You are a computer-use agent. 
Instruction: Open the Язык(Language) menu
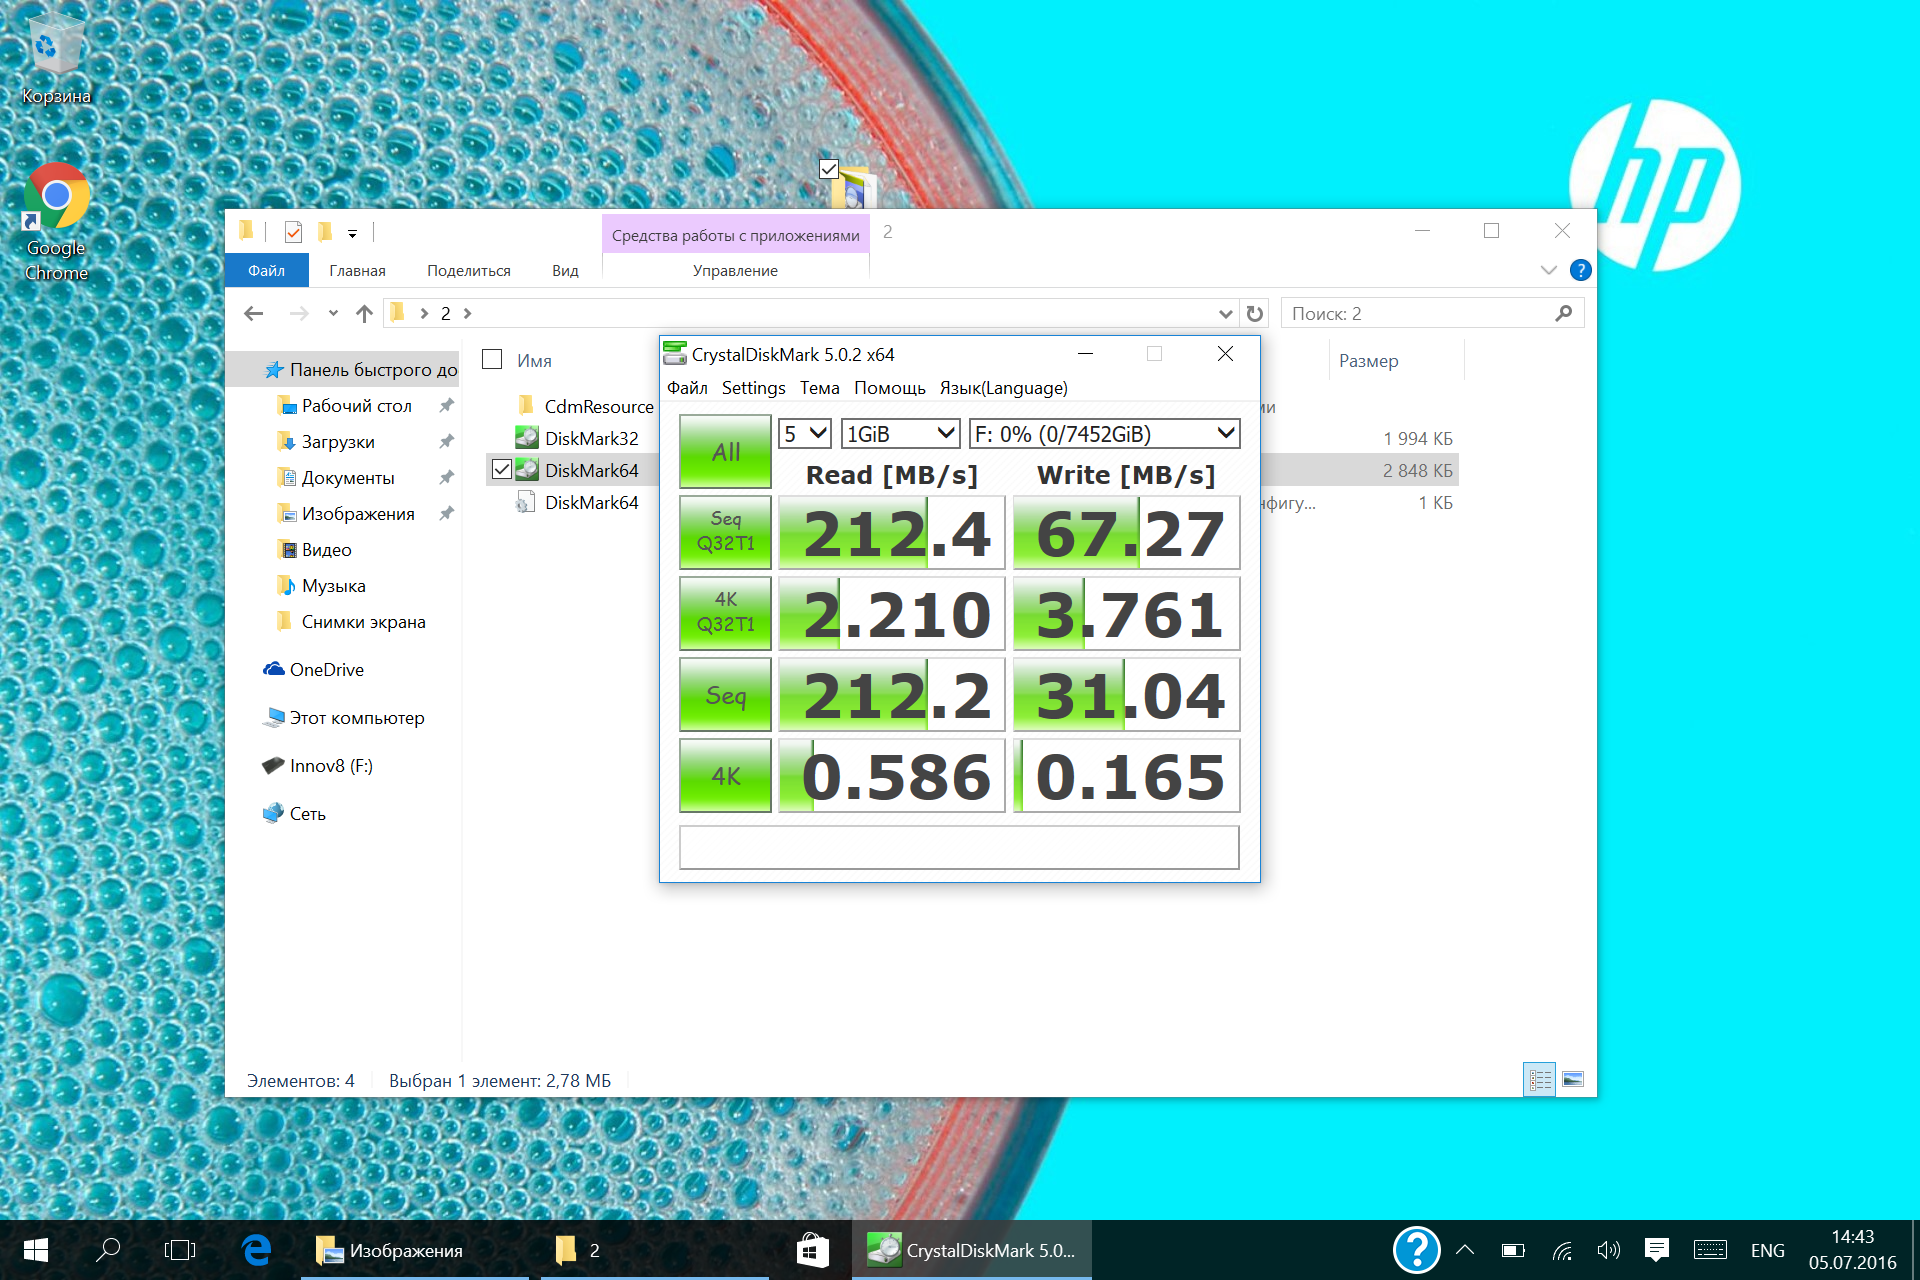[x=1003, y=388]
